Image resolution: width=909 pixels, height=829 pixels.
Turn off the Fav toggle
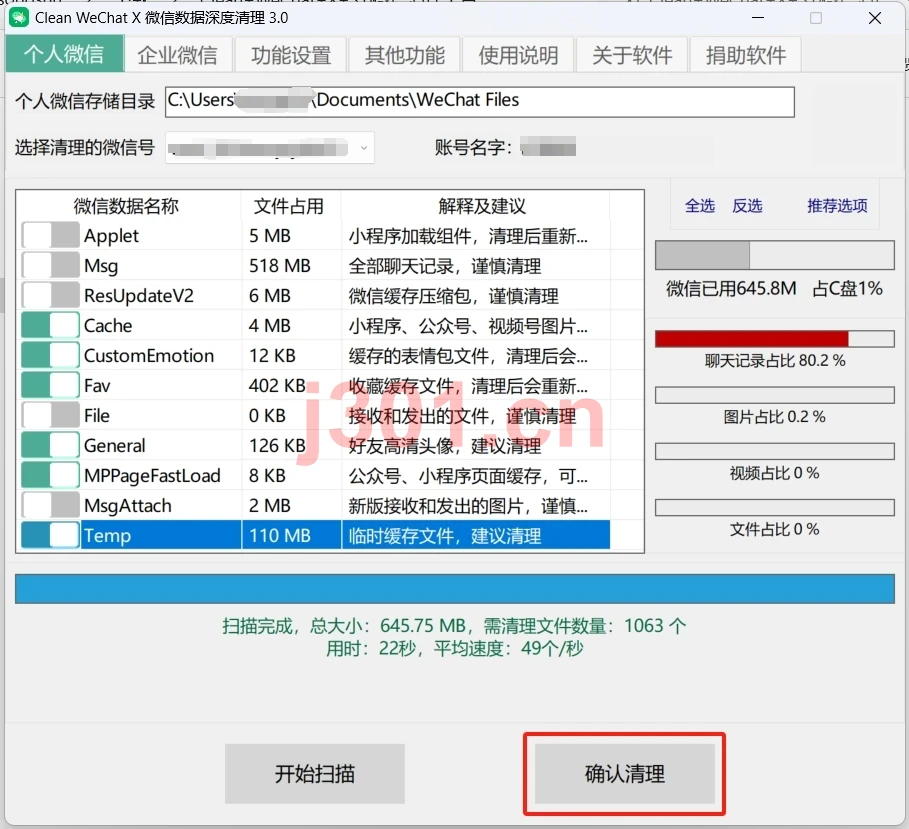[x=50, y=386]
